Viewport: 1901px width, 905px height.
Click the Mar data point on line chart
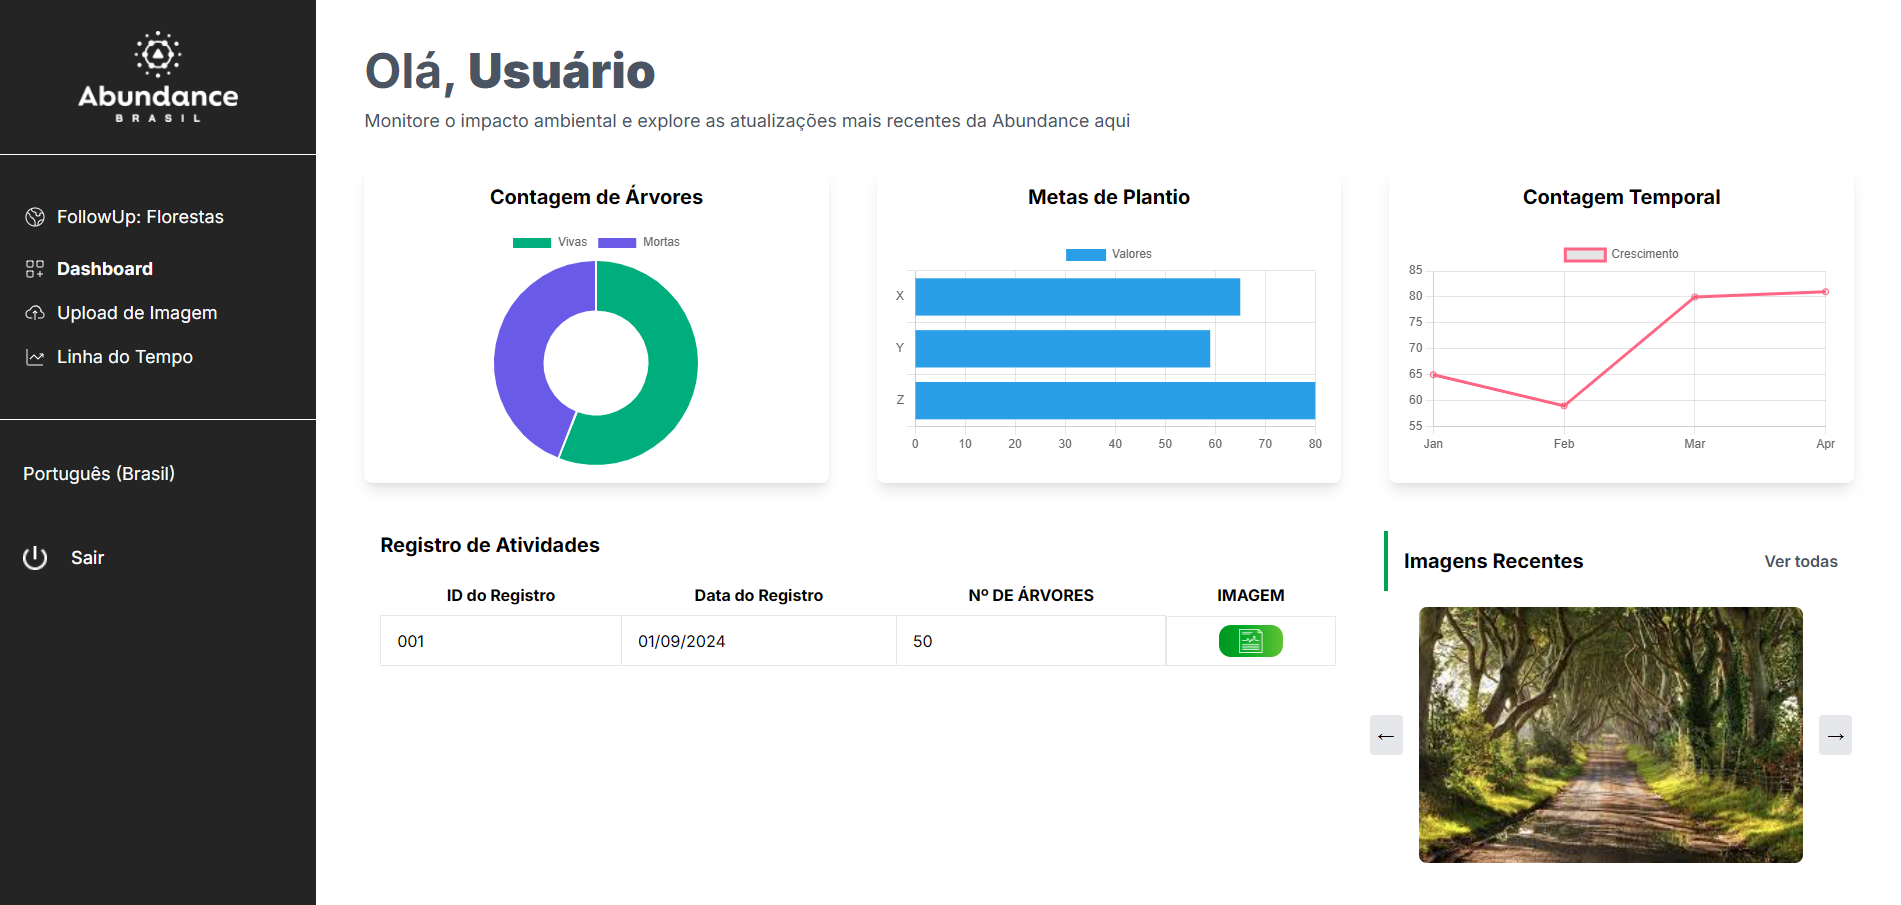(1695, 297)
